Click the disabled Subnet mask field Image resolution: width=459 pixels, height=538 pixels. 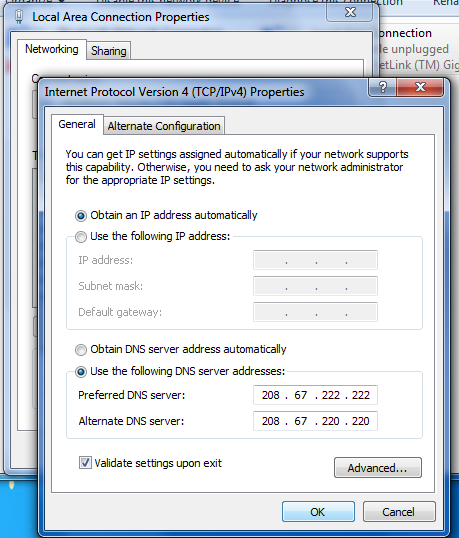[315, 286]
